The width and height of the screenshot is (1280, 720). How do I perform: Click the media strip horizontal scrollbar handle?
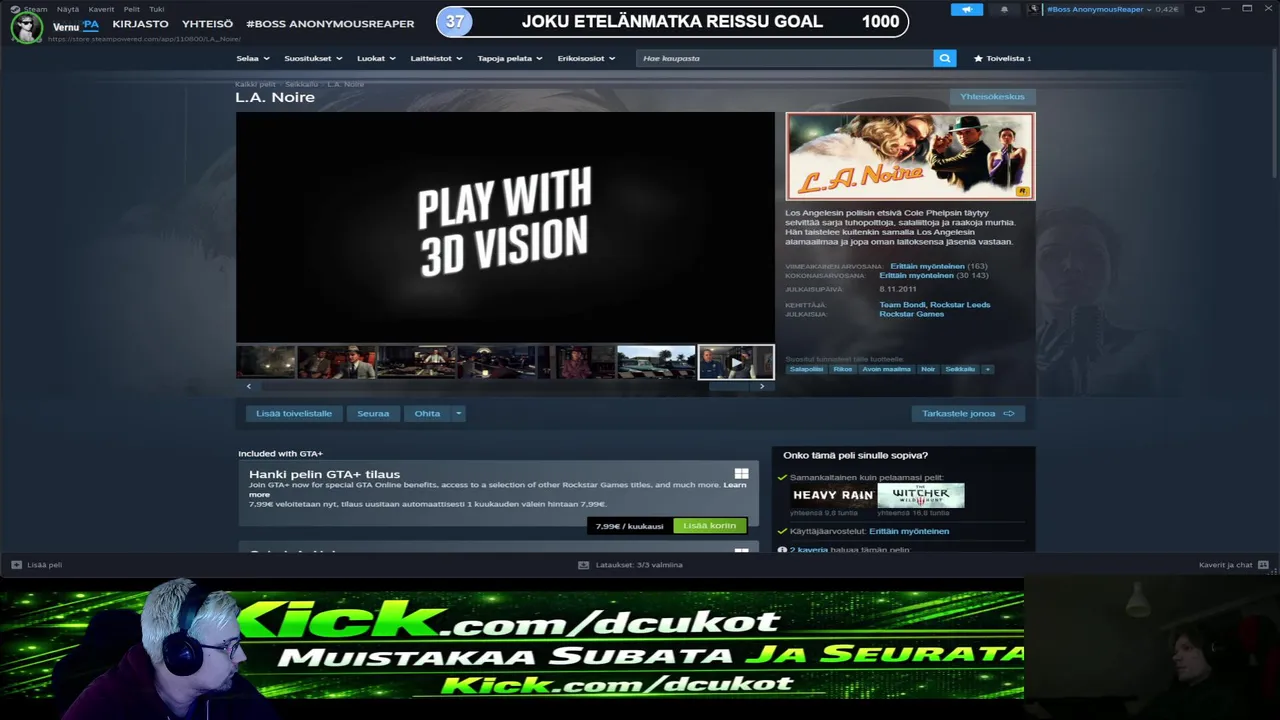pyautogui.click(x=729, y=386)
